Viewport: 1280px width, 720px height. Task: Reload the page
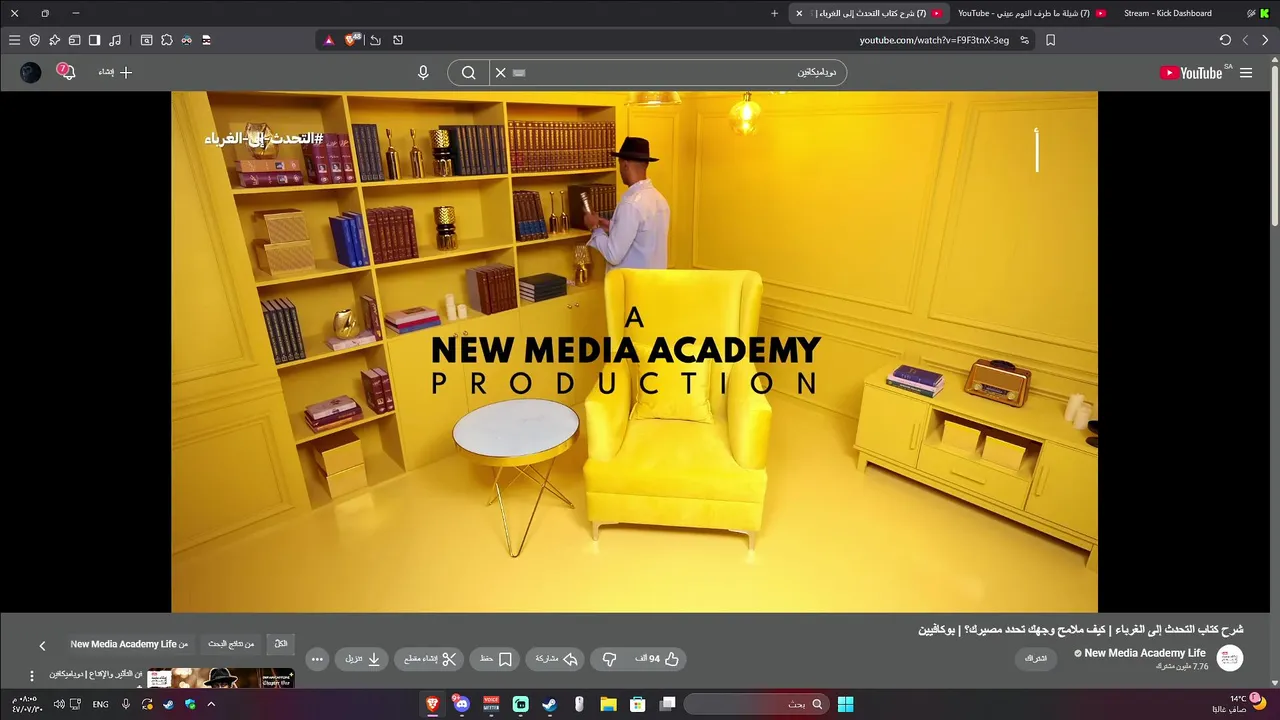click(x=1225, y=40)
